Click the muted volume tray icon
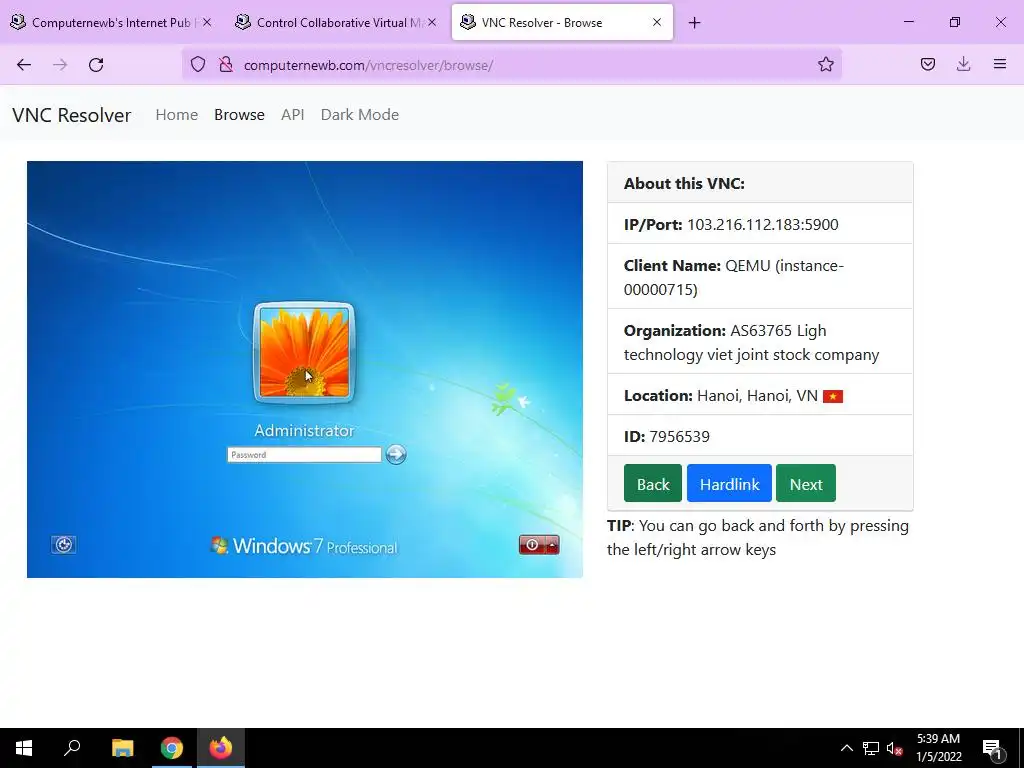This screenshot has height=768, width=1024. [894, 748]
